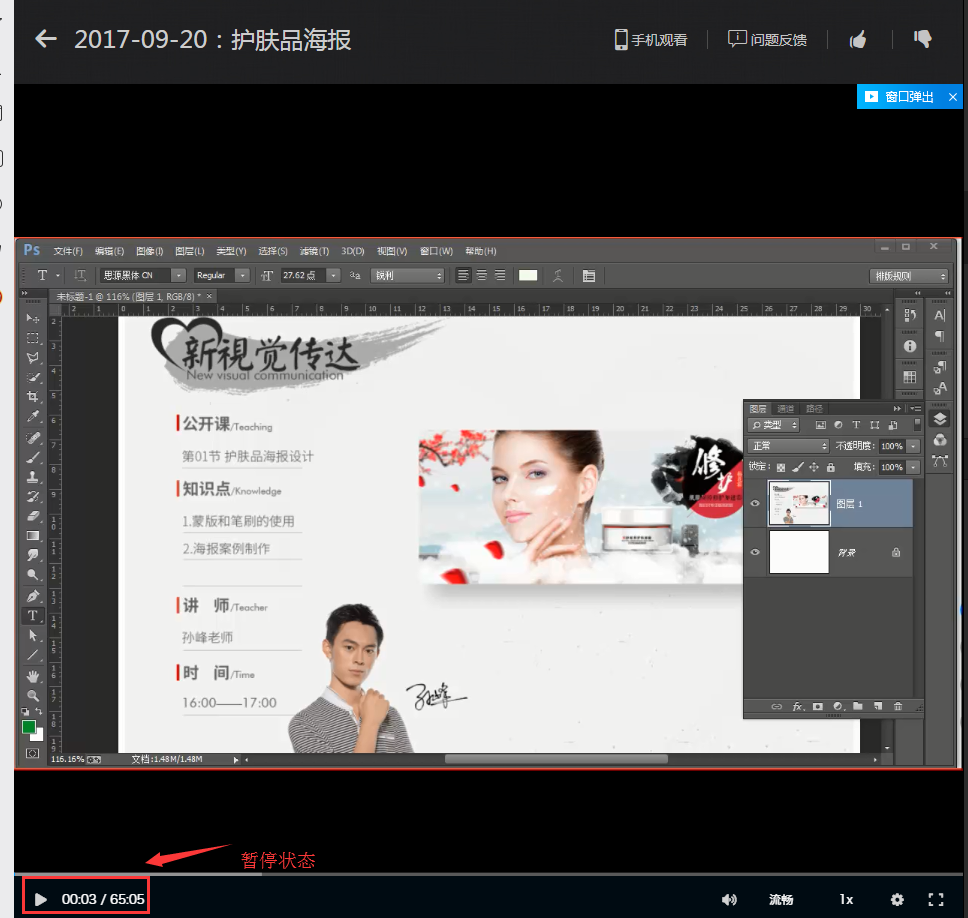
Task: Click the back arrow beside the video title
Action: pos(46,39)
